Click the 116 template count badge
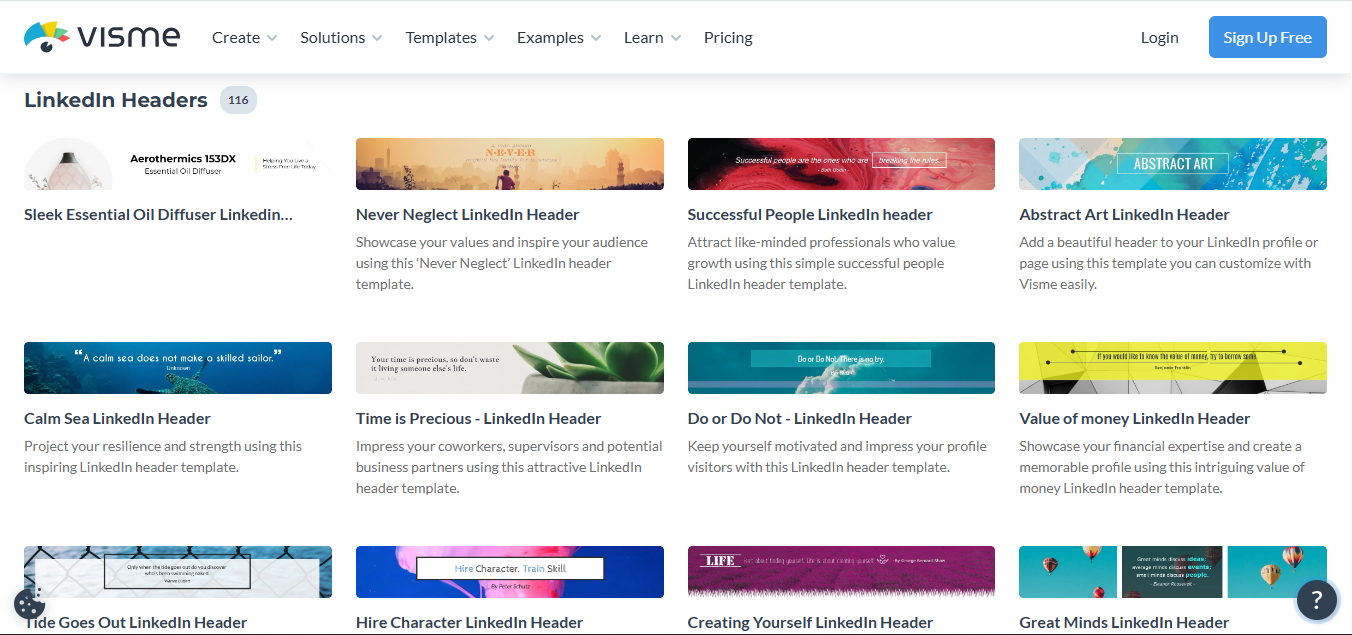Image resolution: width=1352 pixels, height=635 pixels. pyautogui.click(x=238, y=99)
